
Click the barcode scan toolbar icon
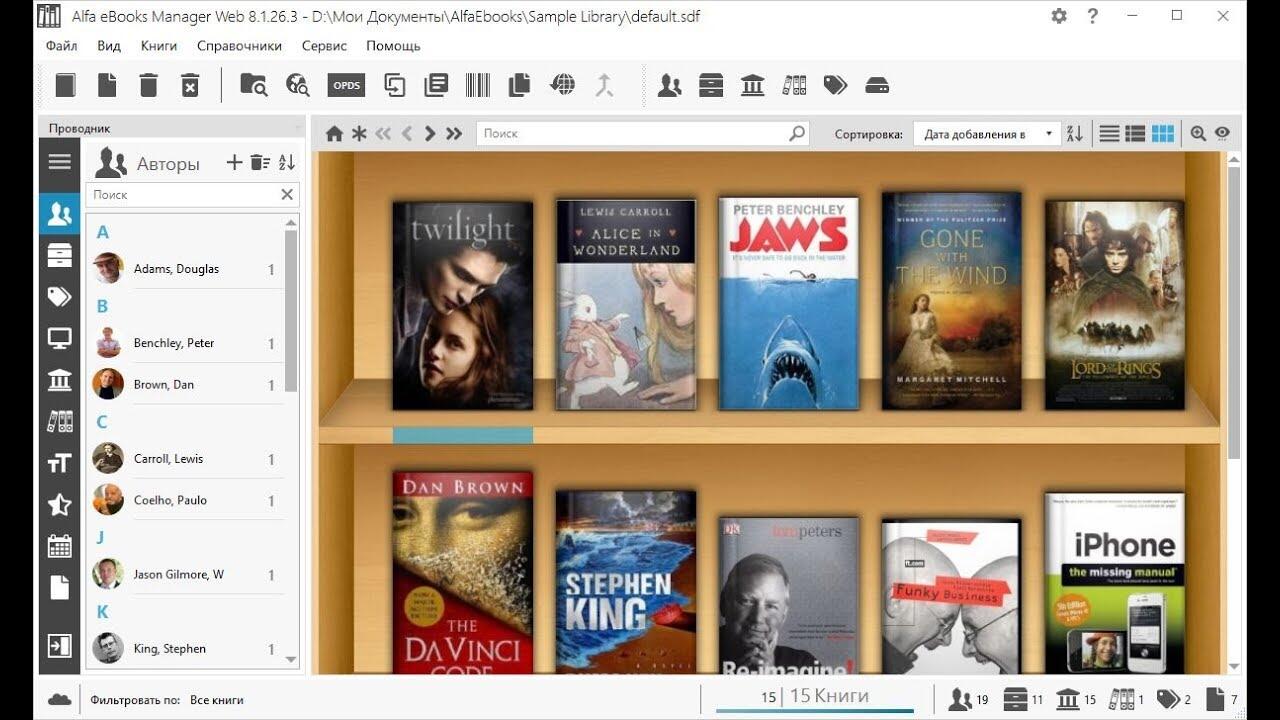[477, 85]
